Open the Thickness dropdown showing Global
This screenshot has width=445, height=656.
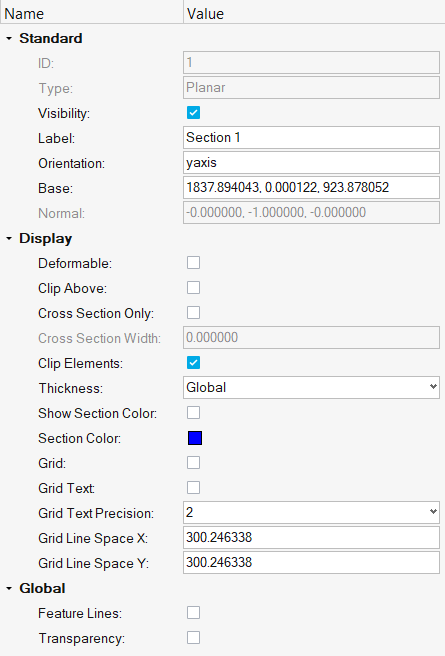point(311,387)
